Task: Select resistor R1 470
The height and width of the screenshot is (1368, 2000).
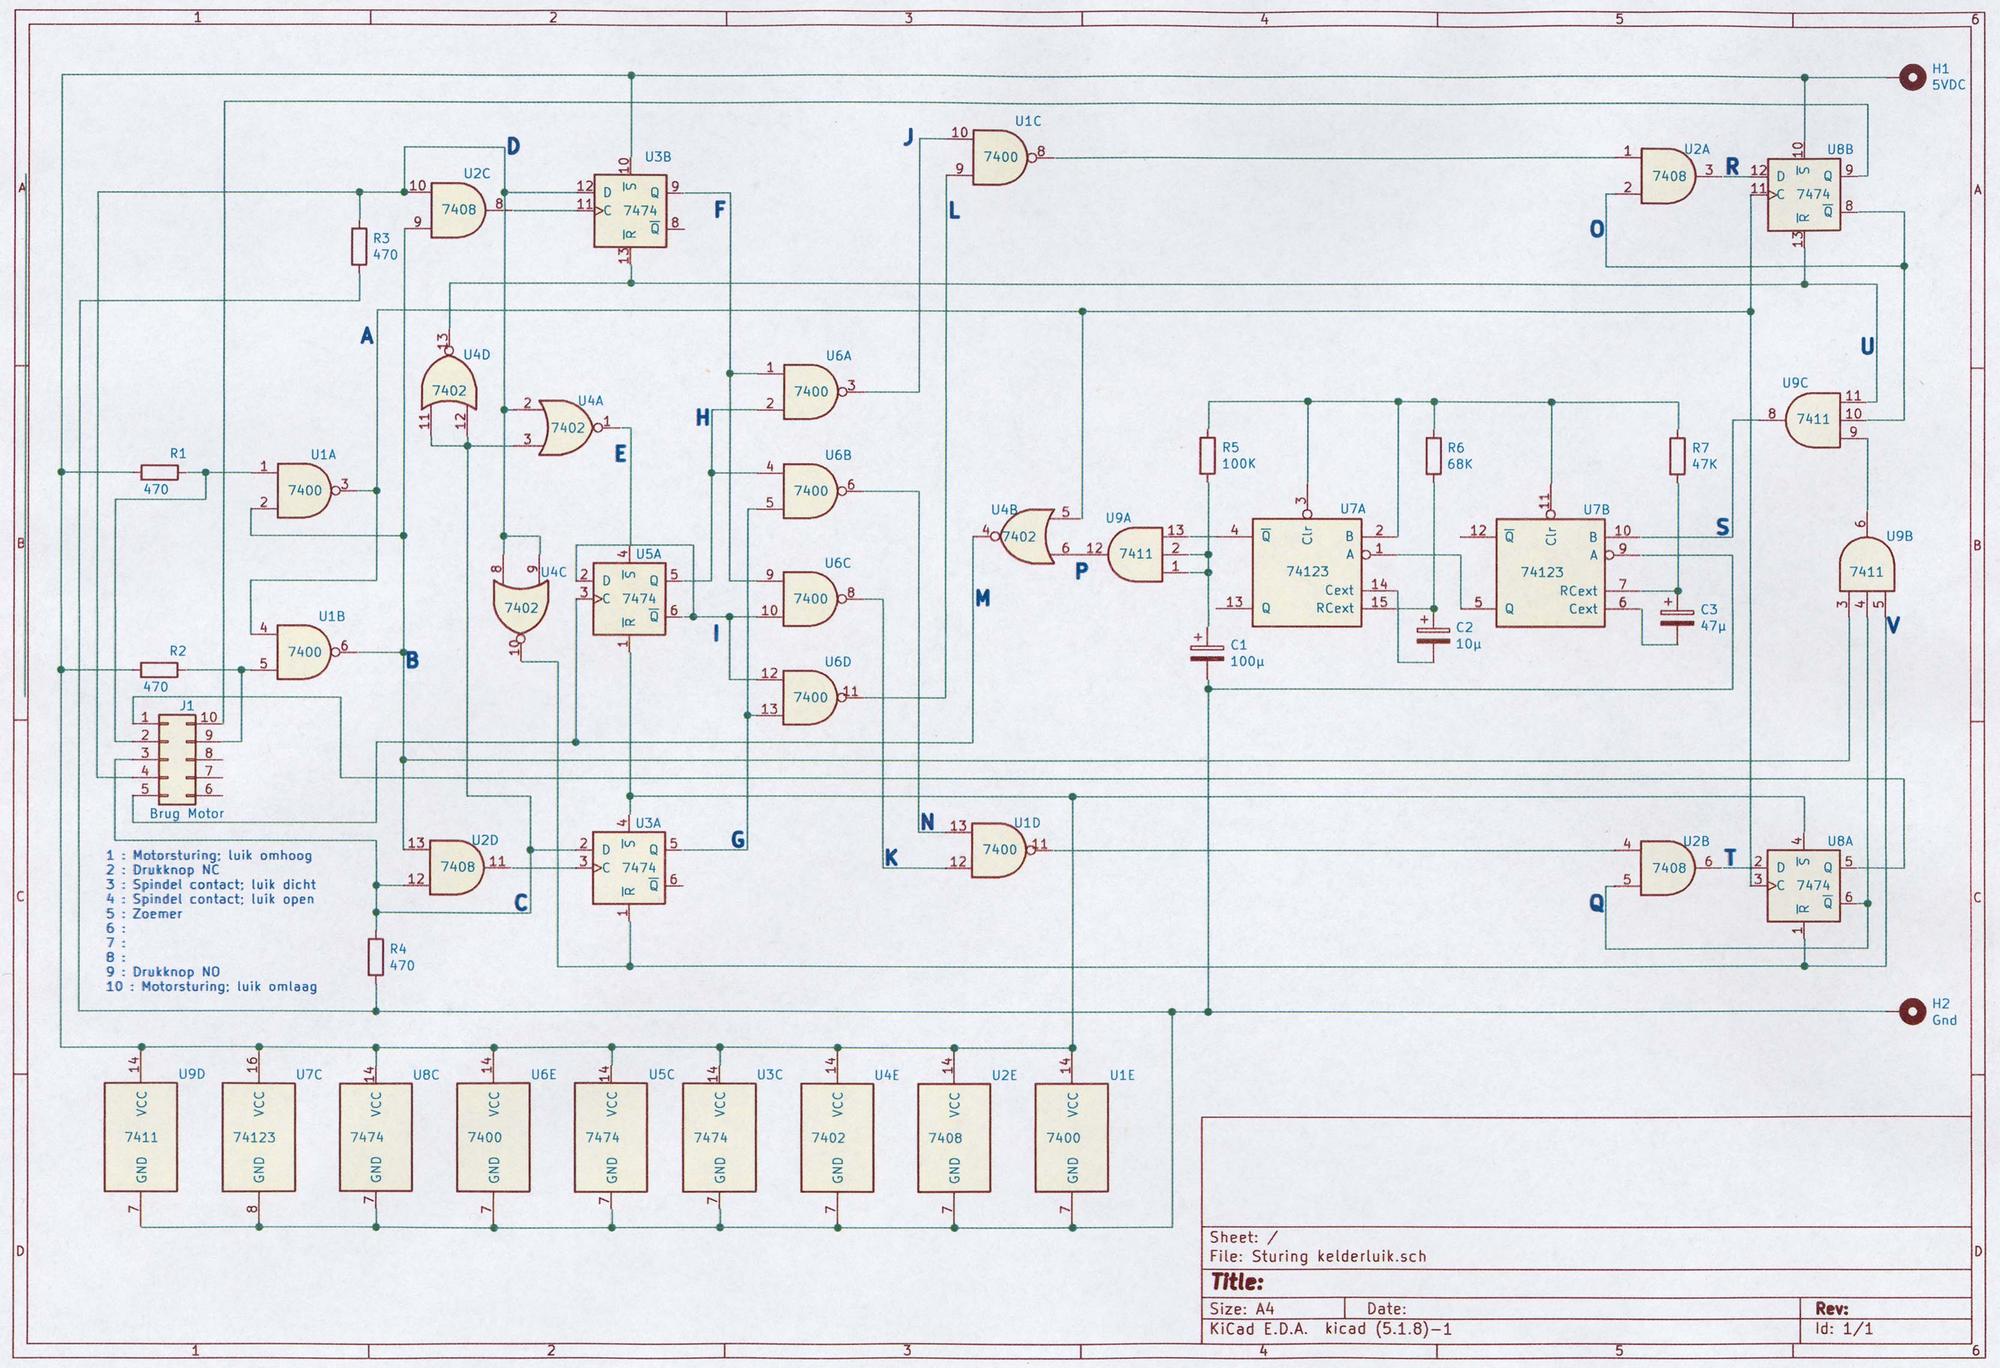Action: click(159, 473)
